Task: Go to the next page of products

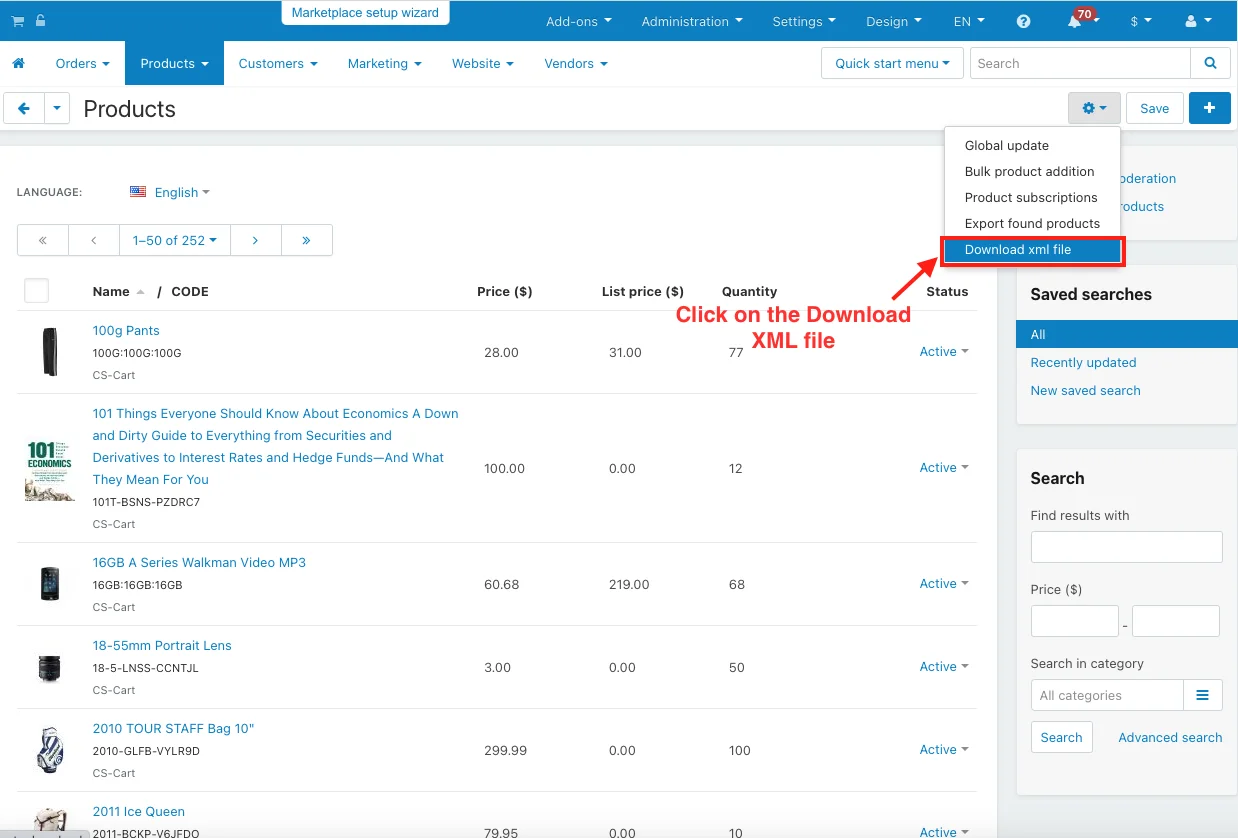Action: (256, 240)
